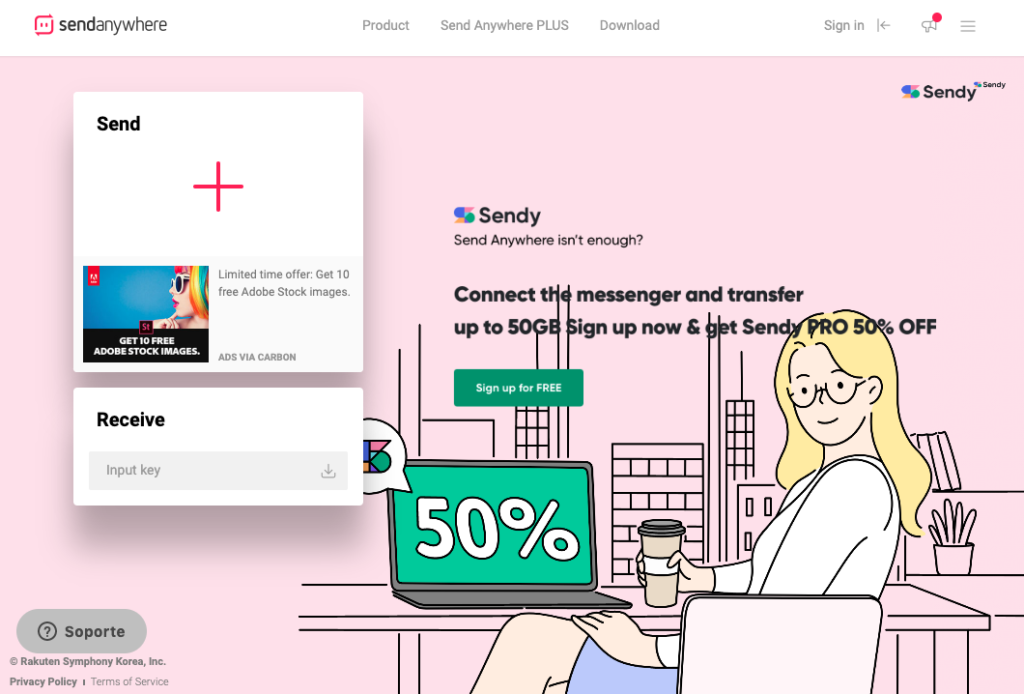Click Sign up for FREE button

[x=519, y=388]
